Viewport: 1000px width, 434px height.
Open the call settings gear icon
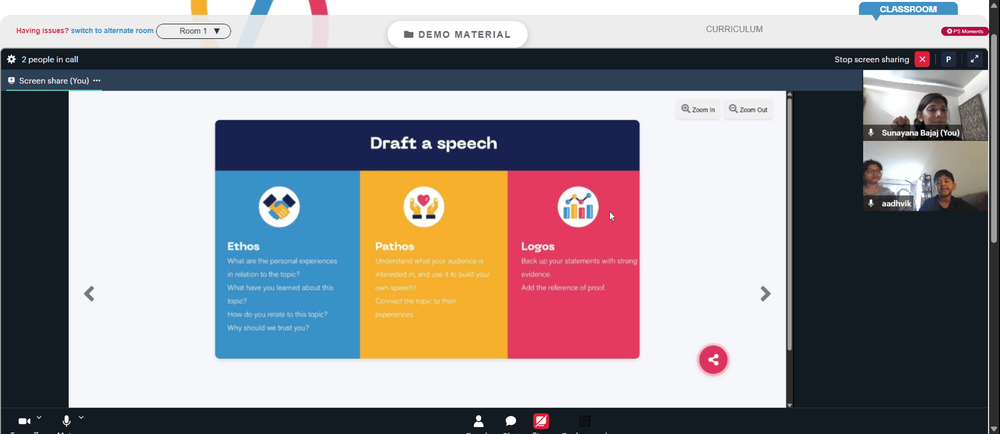(x=11, y=59)
